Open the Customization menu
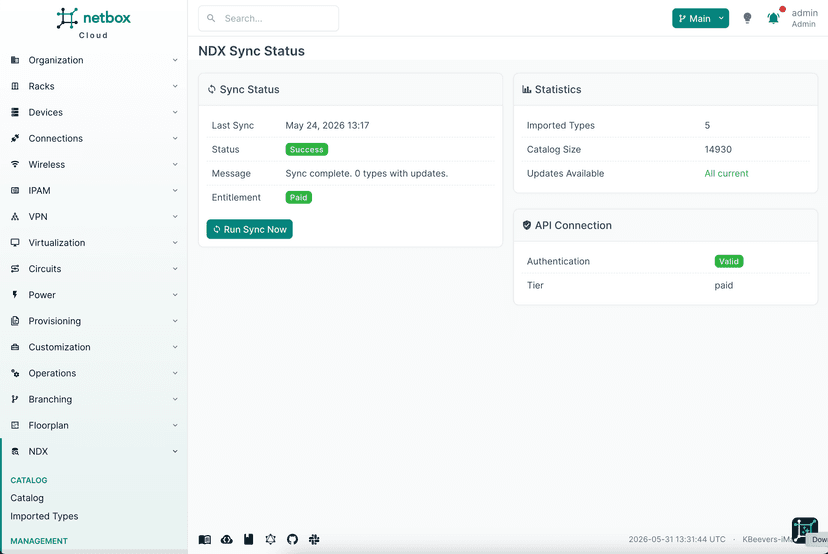 [94, 347]
